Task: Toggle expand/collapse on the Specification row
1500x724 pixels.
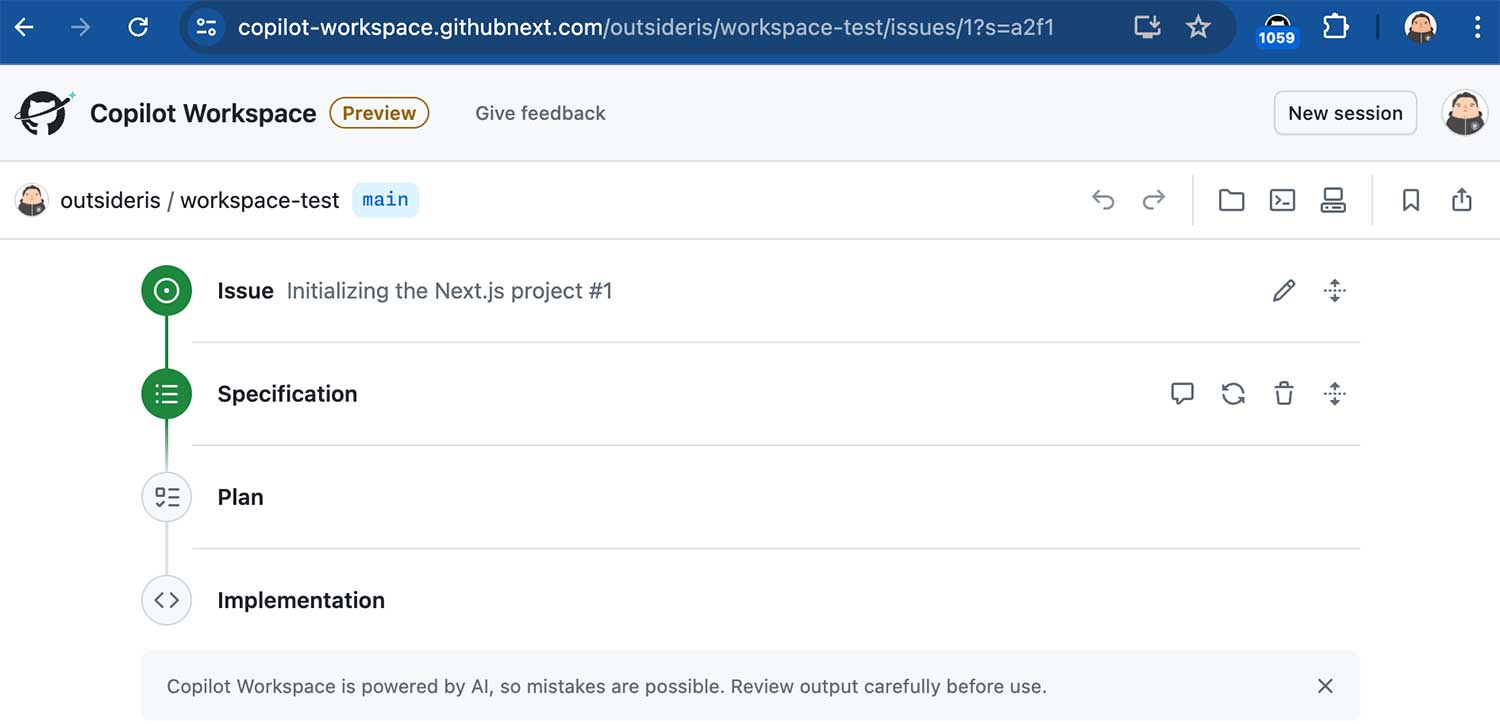Action: coord(1335,394)
